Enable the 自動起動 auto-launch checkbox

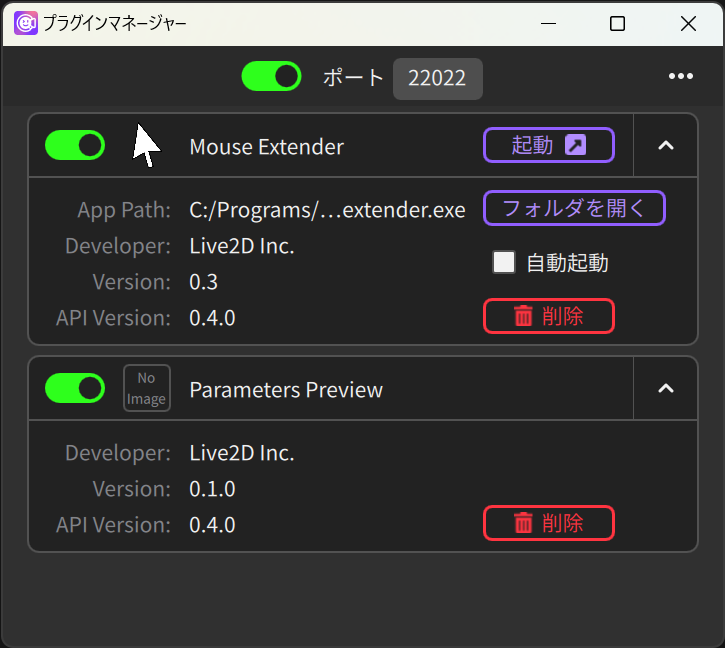(x=504, y=262)
